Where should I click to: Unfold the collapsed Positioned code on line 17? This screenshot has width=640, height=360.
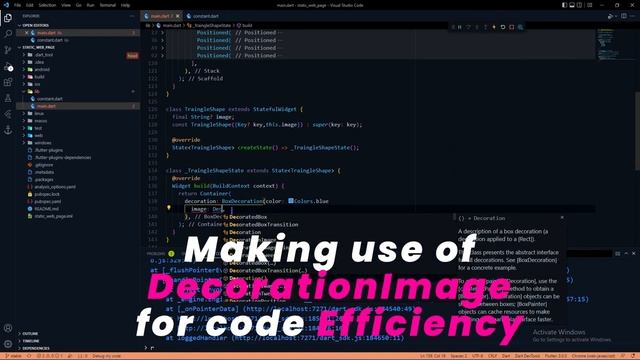162,32
